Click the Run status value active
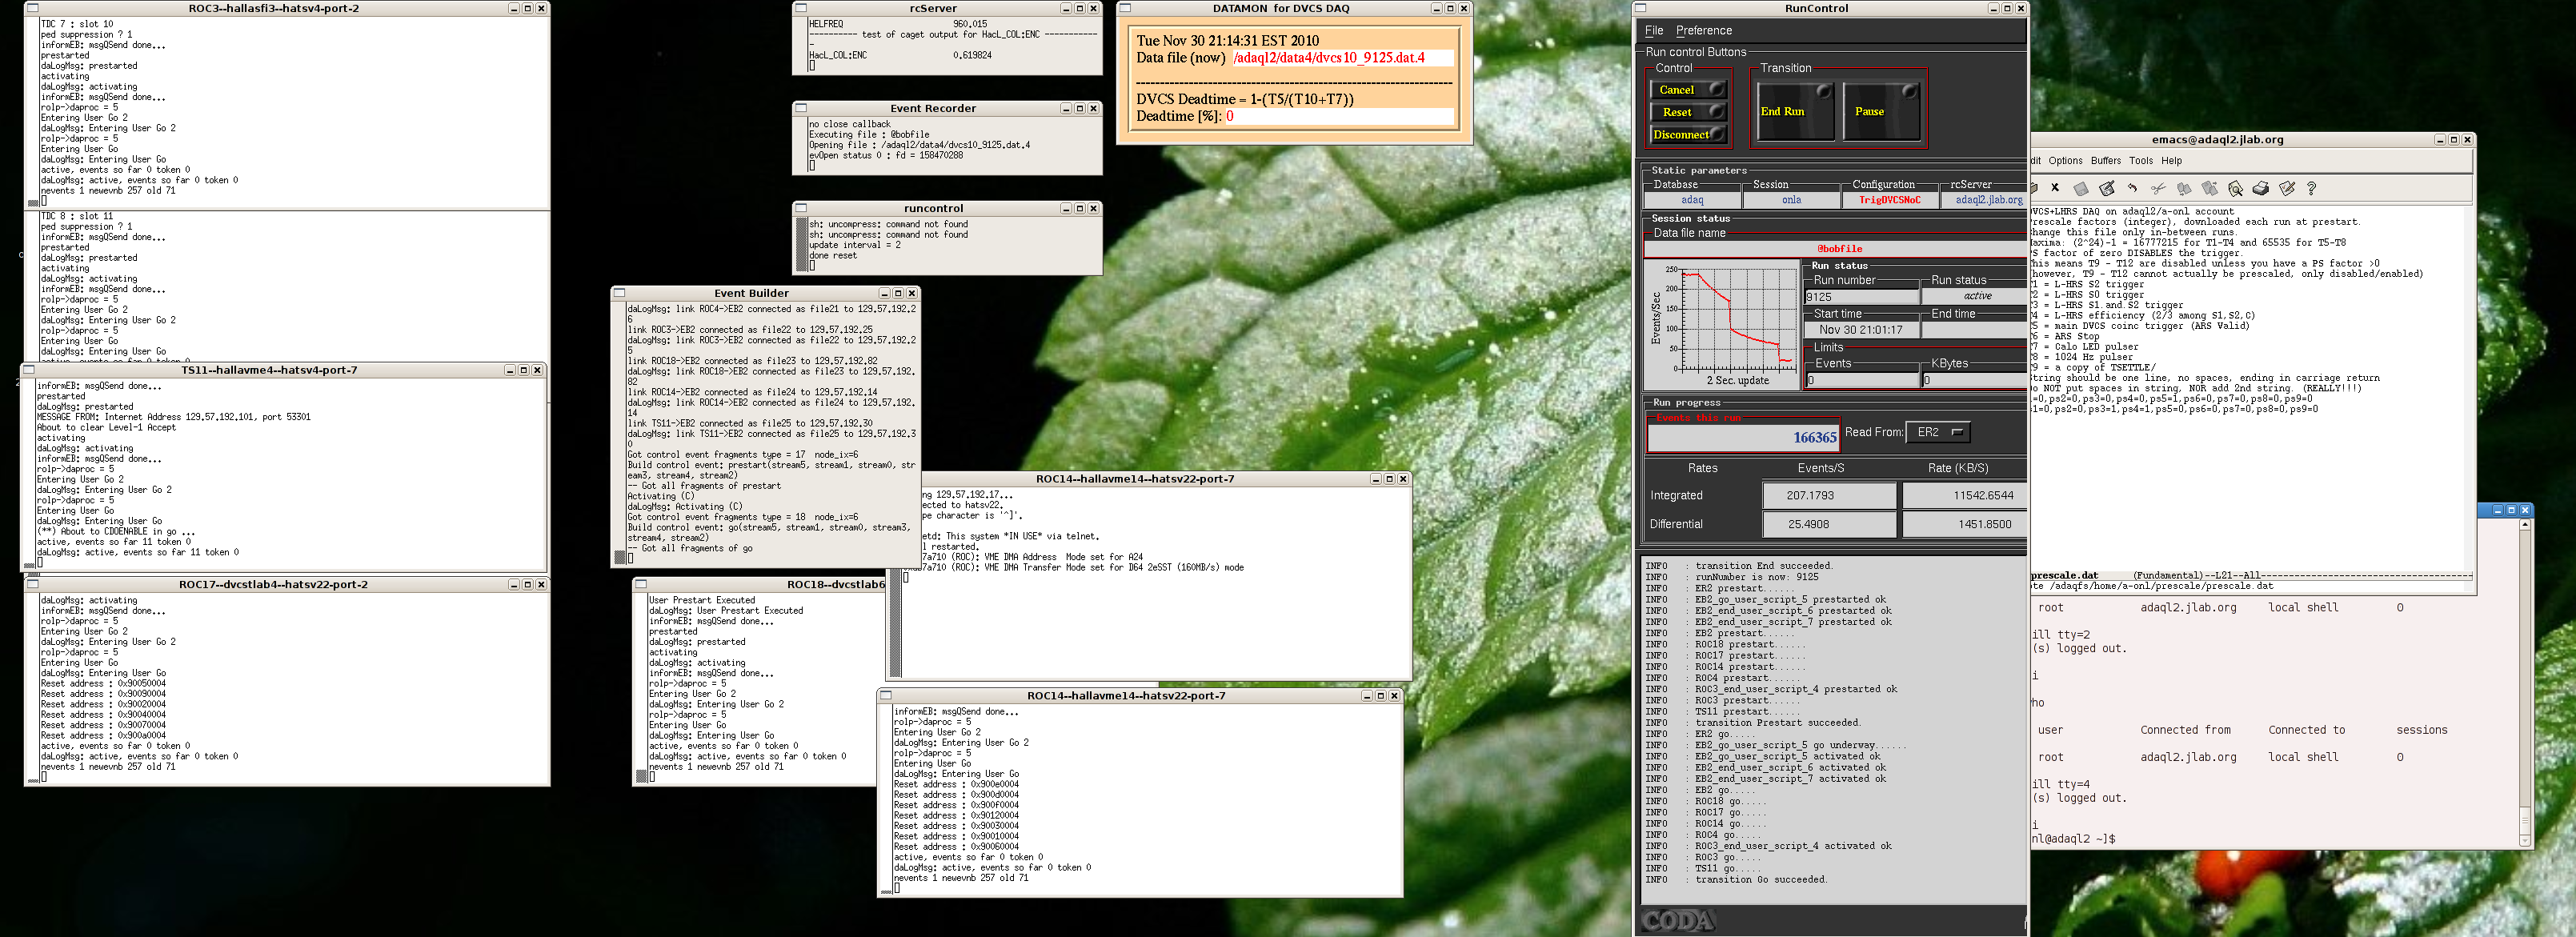The height and width of the screenshot is (937, 2576). 1976,297
